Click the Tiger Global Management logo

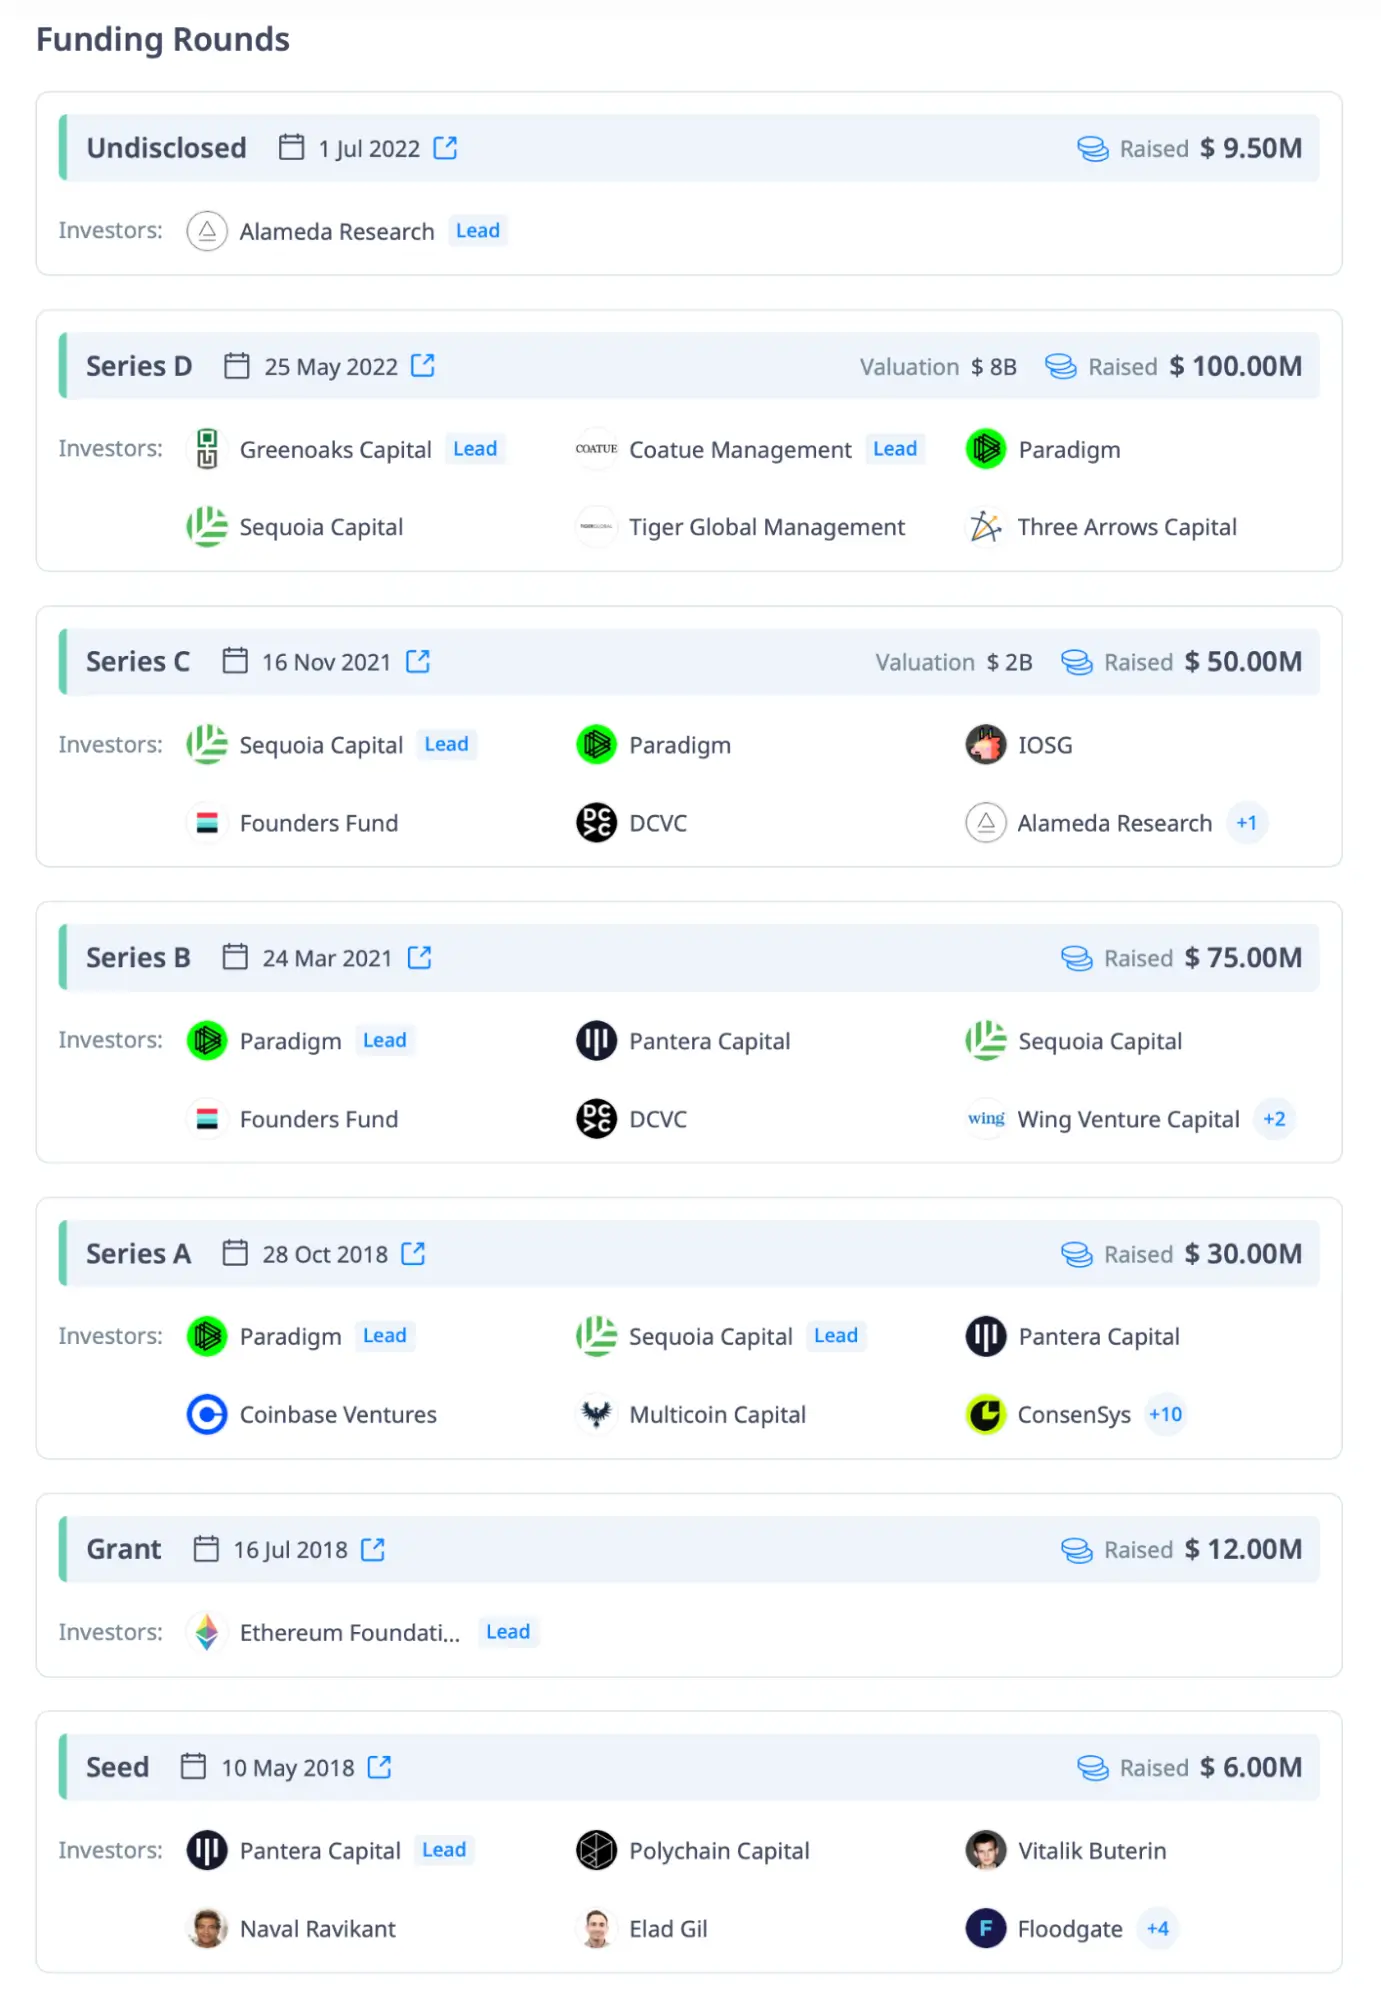pyautogui.click(x=596, y=526)
